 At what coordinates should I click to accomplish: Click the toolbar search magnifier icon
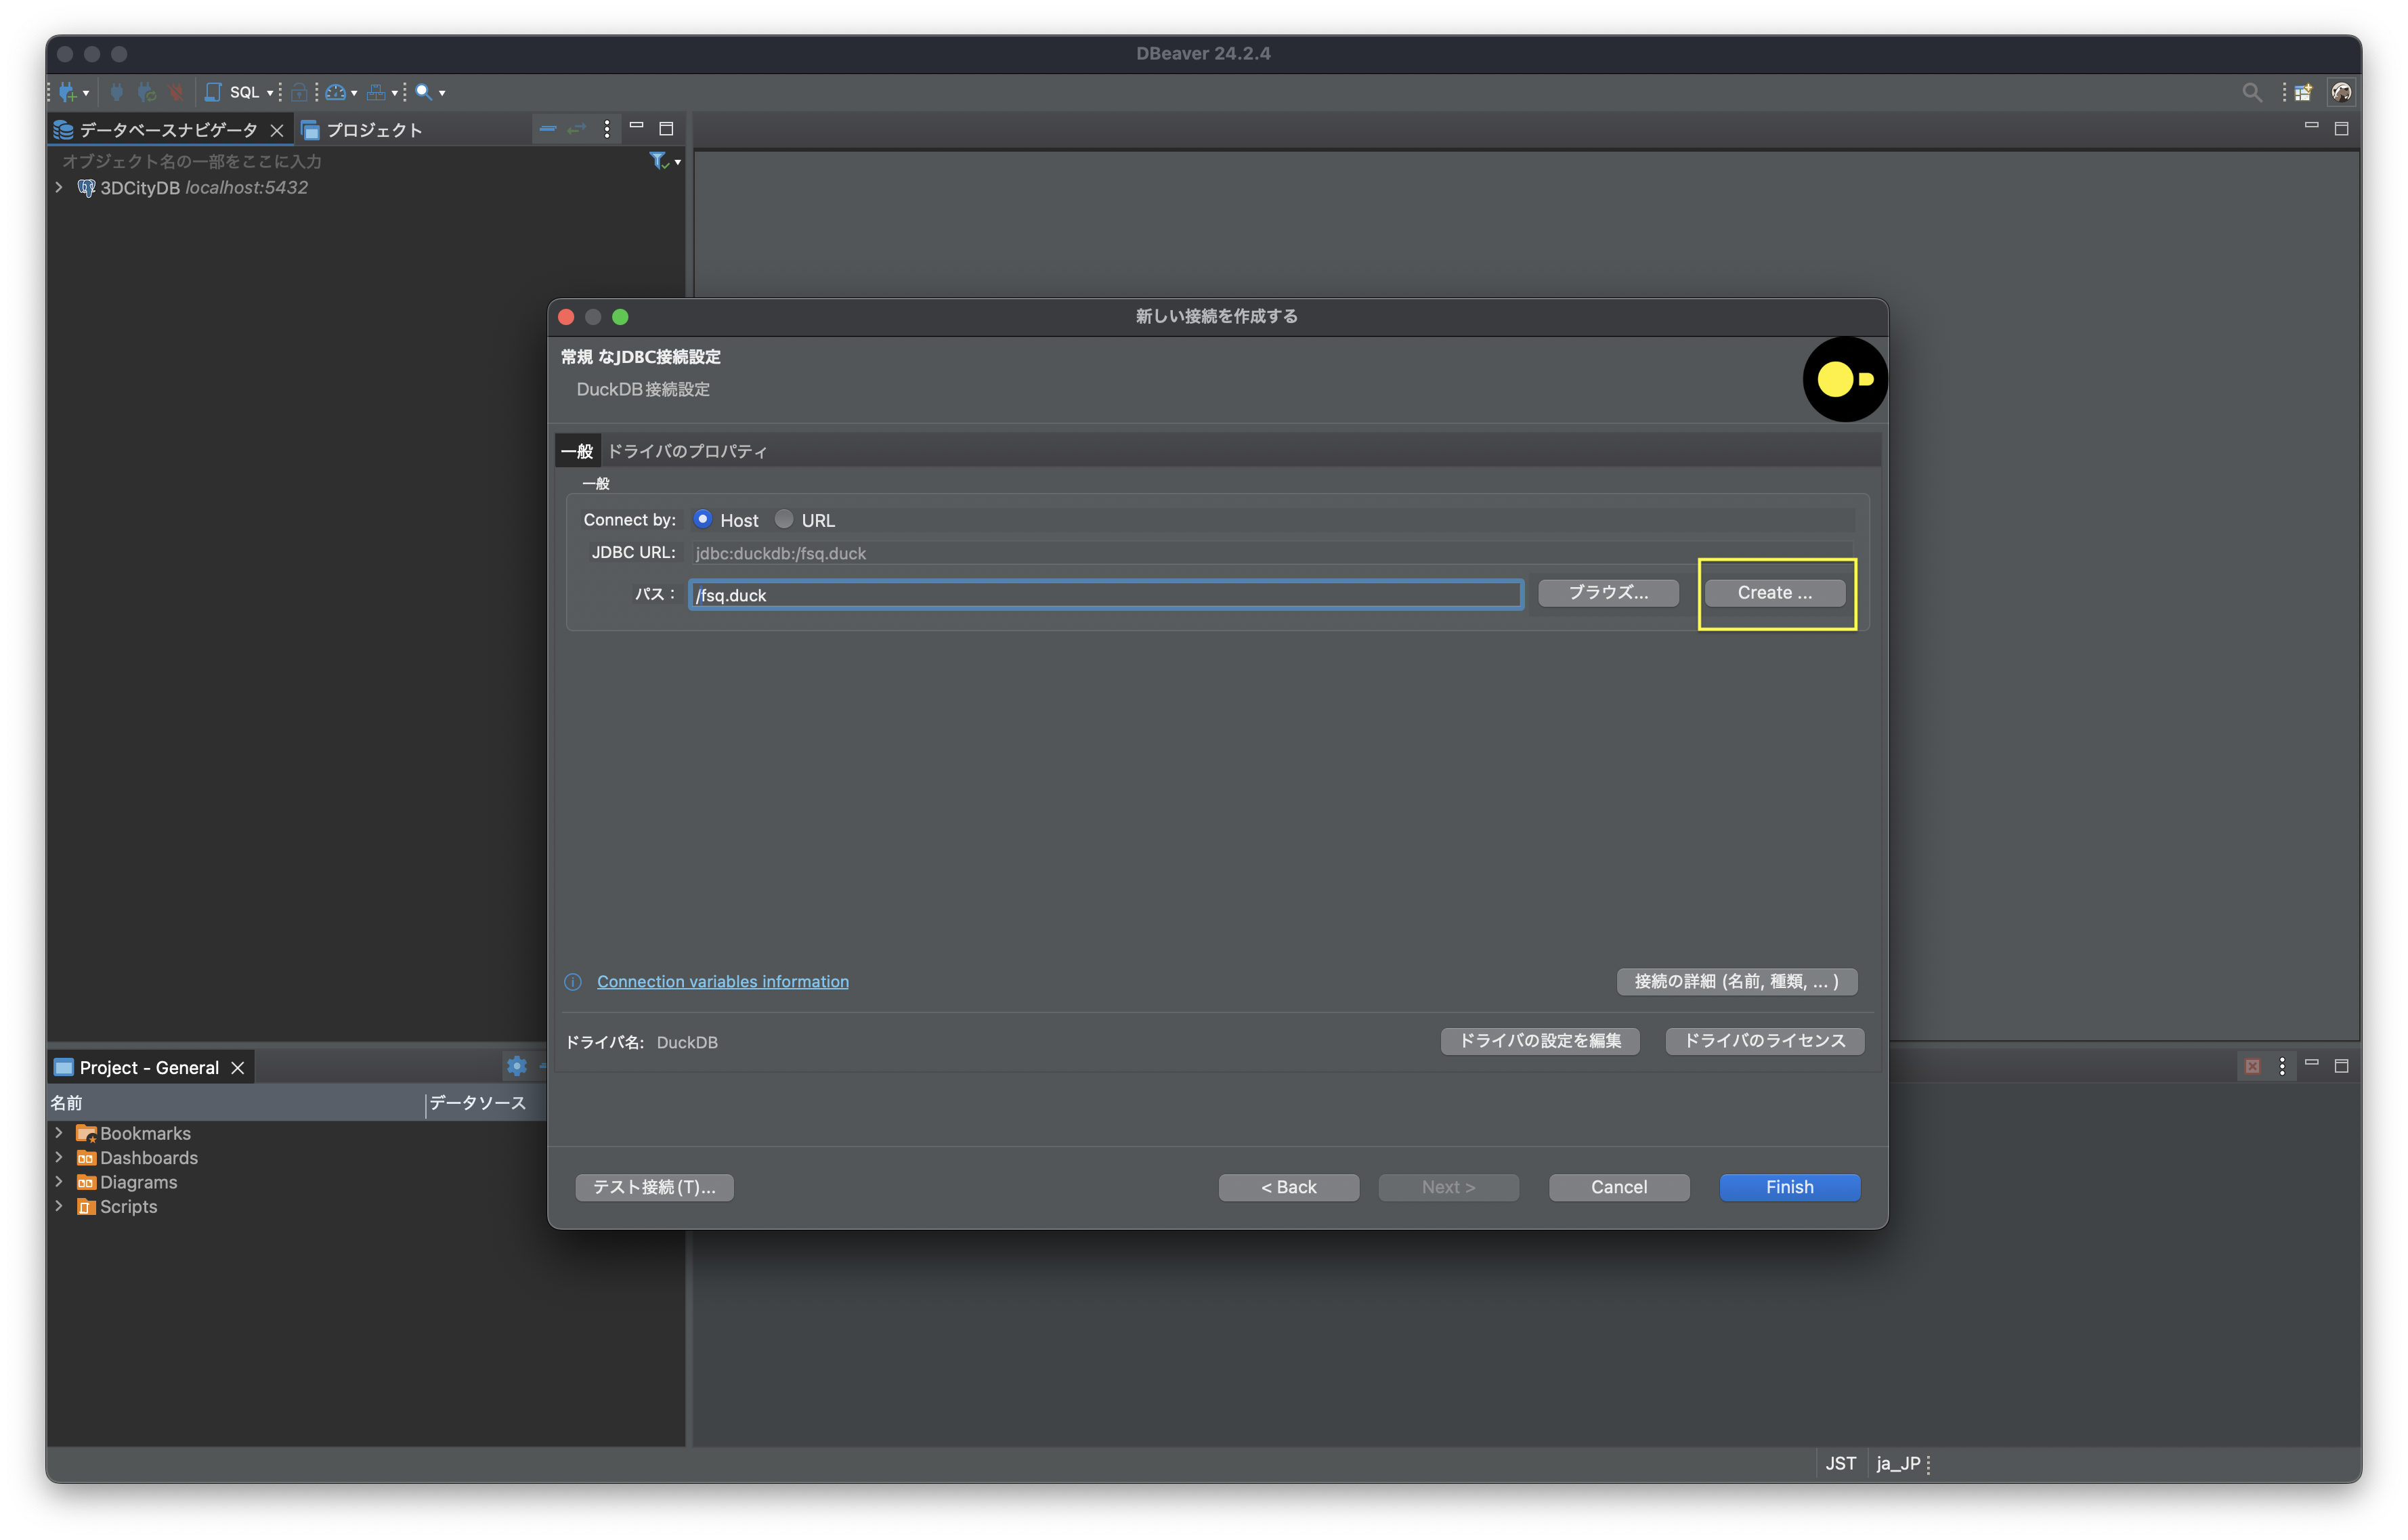(x=424, y=92)
